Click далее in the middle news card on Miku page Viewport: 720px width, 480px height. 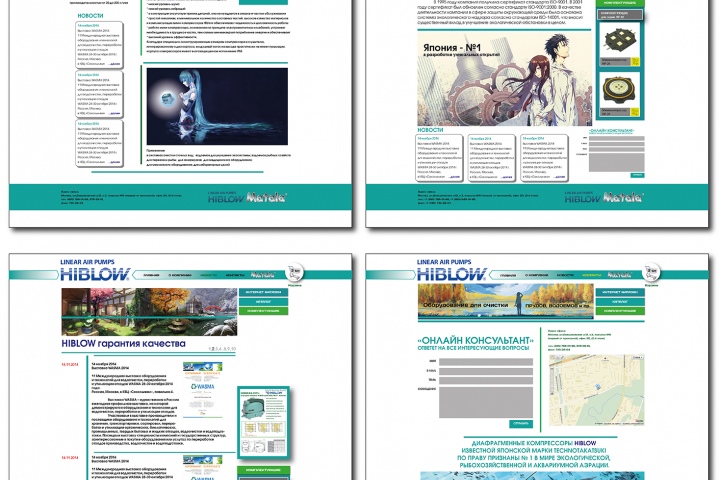pos(114,113)
